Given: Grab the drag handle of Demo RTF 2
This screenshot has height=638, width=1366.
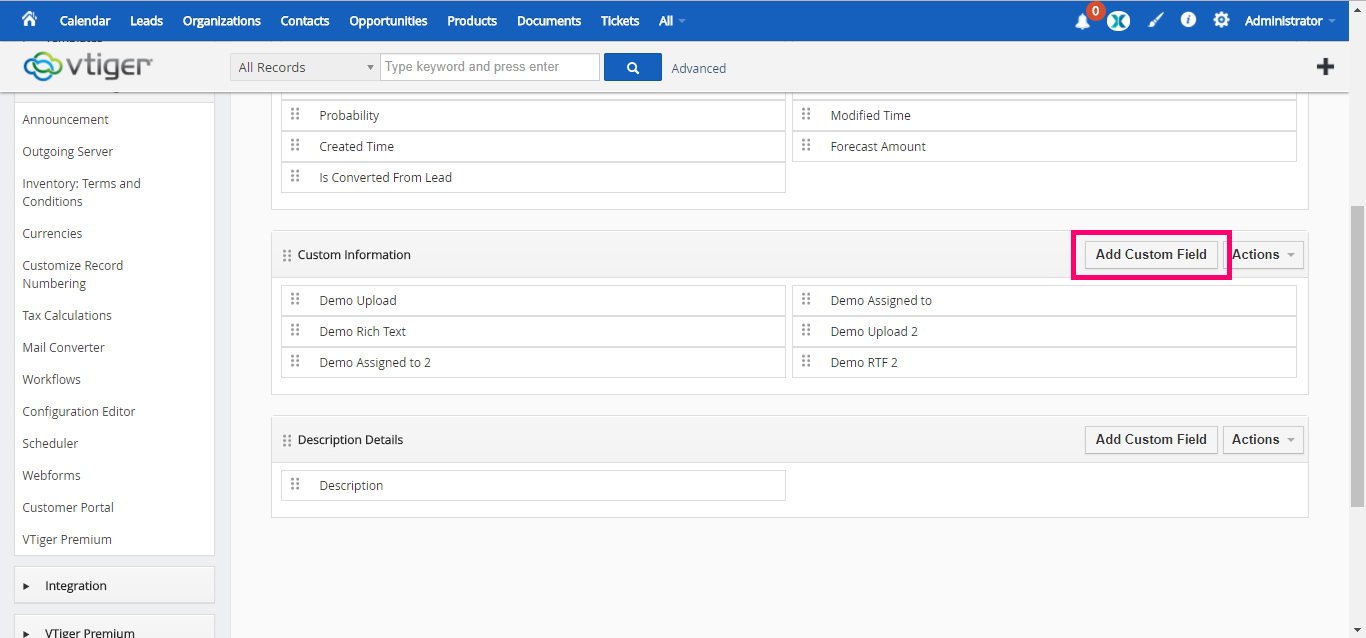Looking at the screenshot, I should coord(806,361).
